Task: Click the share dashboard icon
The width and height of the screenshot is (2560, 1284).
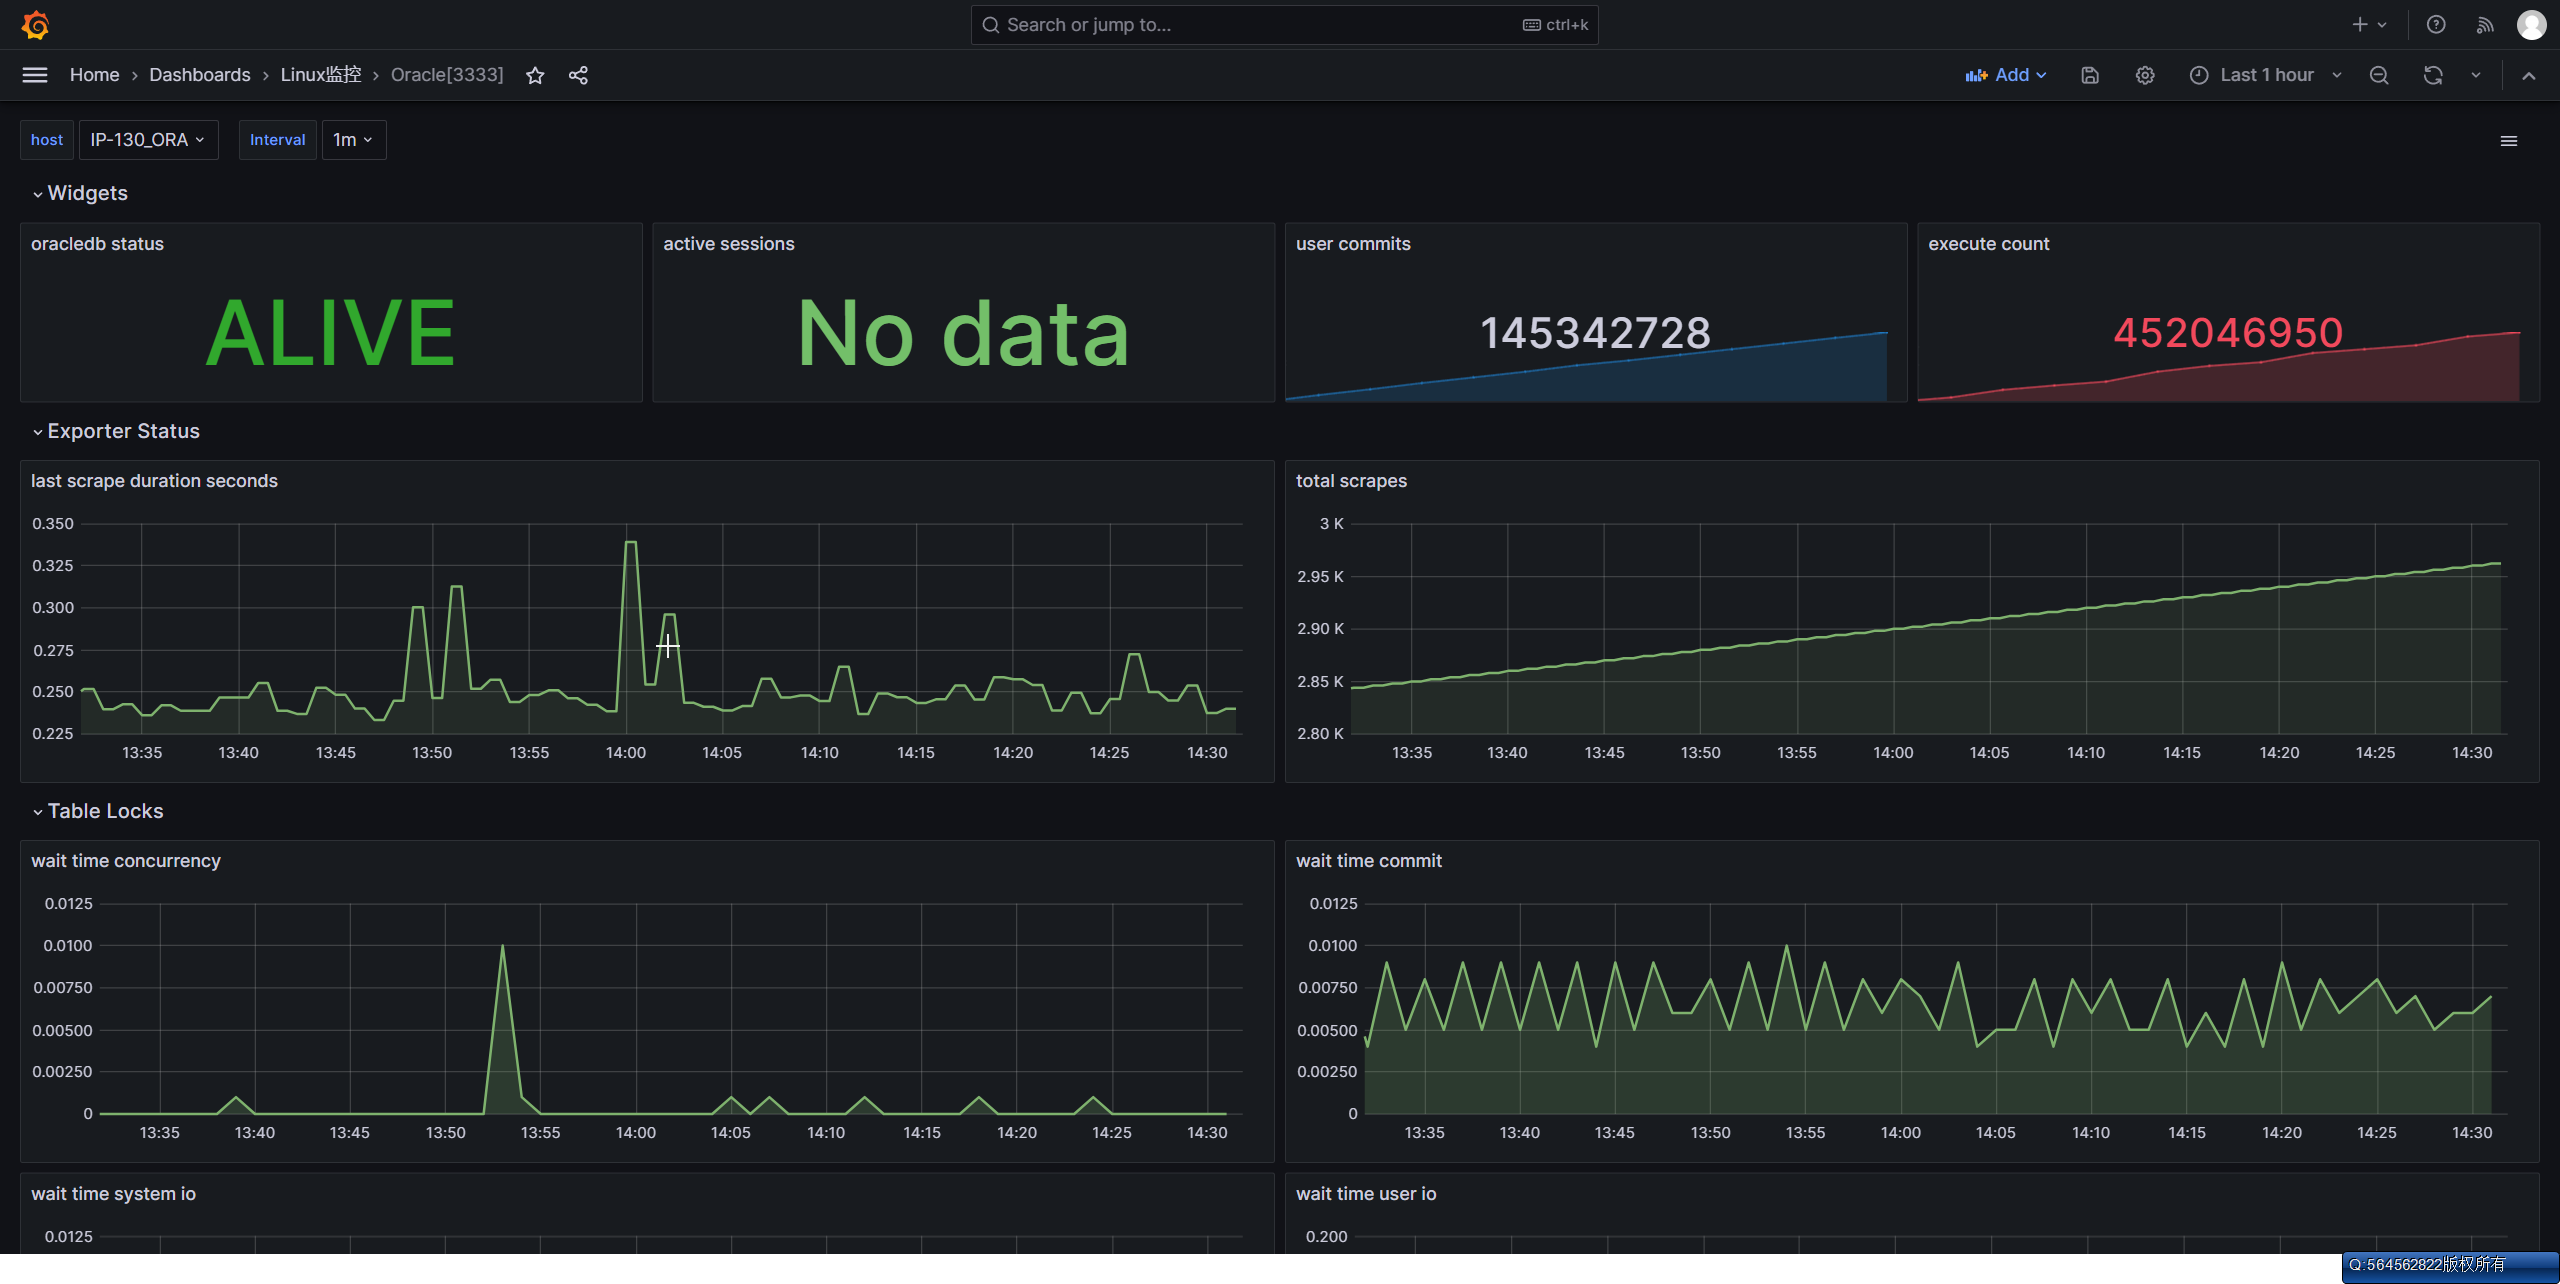Action: coord(578,75)
